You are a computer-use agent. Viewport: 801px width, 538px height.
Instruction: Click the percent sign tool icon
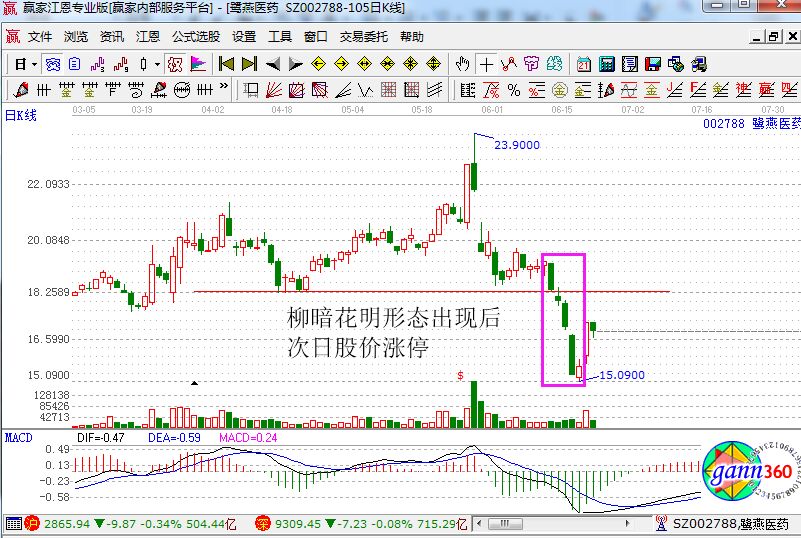pyautogui.click(x=513, y=91)
